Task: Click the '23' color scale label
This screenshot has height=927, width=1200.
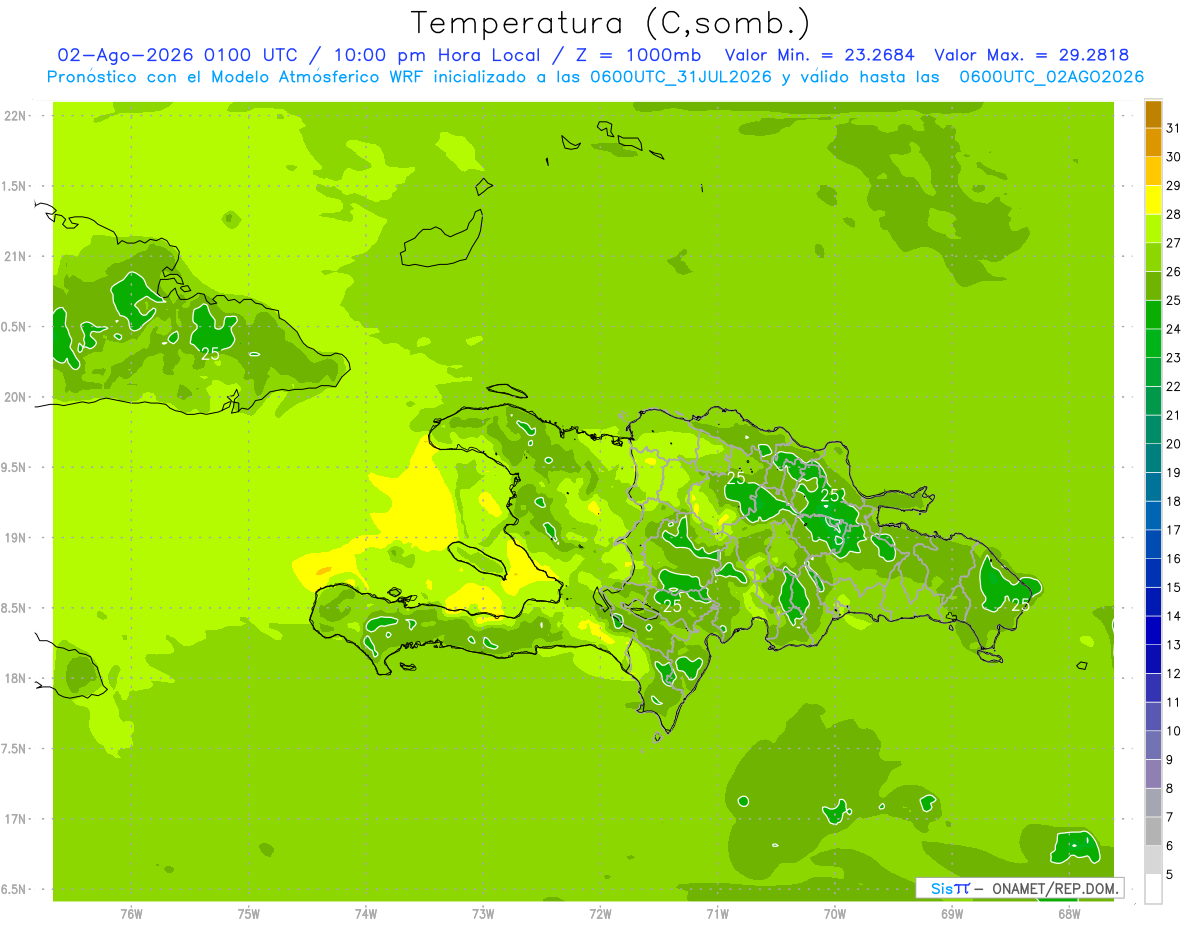Action: click(x=1174, y=358)
